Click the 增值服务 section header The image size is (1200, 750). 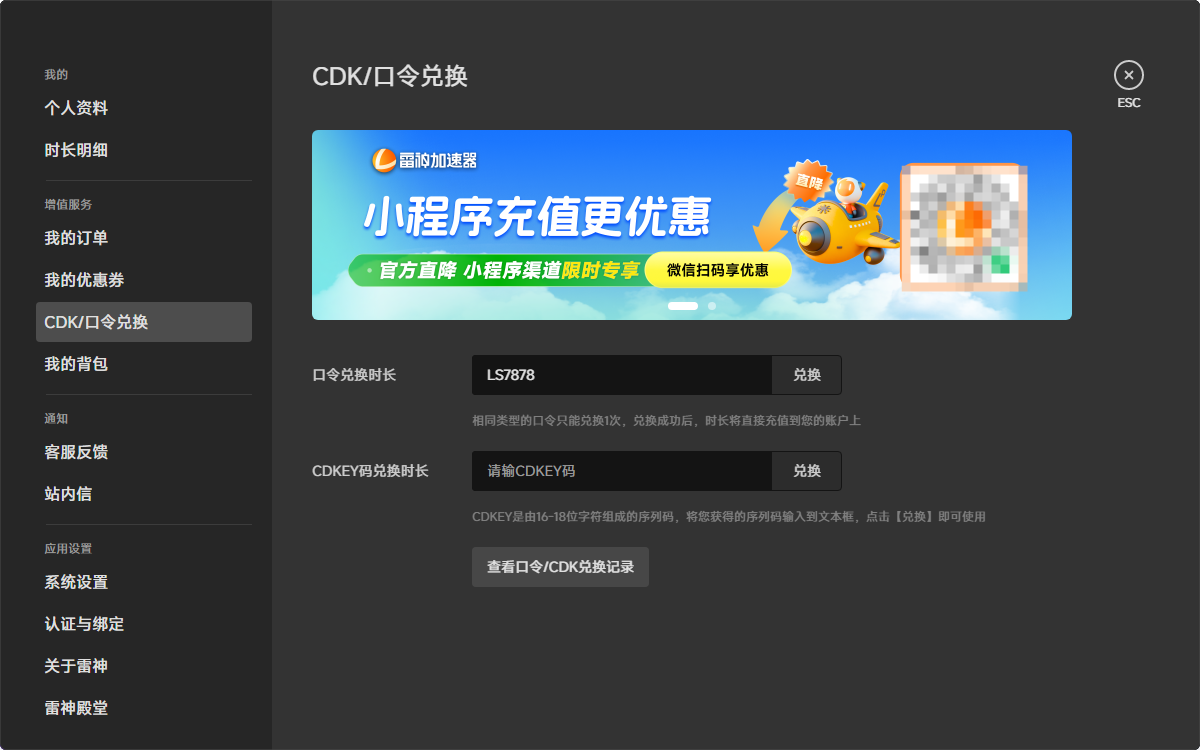68,204
